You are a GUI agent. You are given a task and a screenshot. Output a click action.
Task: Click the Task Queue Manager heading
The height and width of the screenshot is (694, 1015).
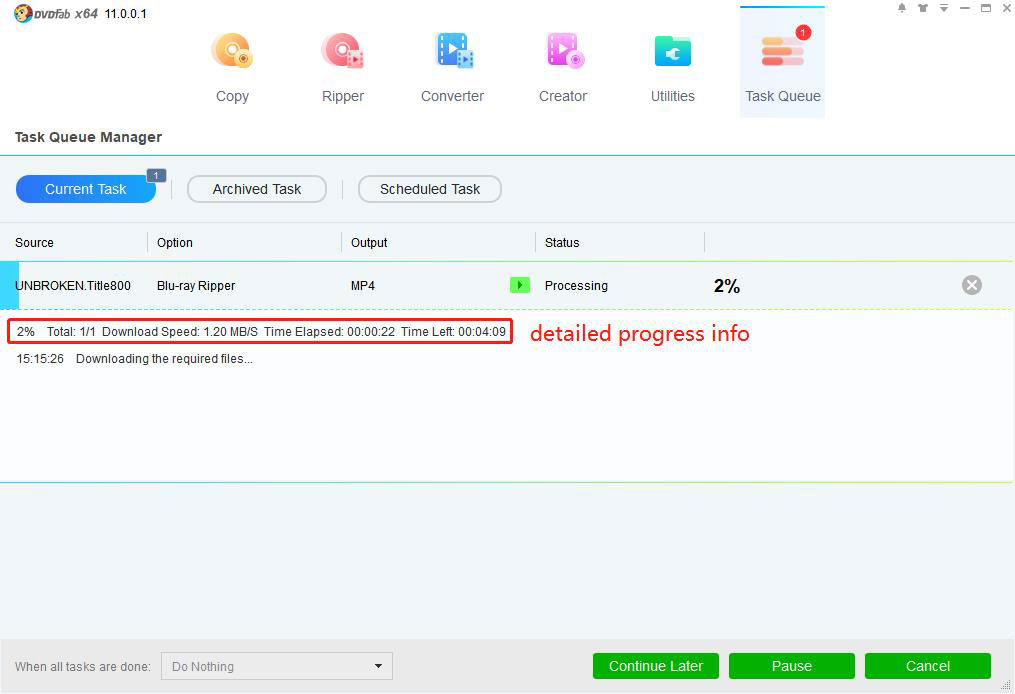tap(88, 137)
